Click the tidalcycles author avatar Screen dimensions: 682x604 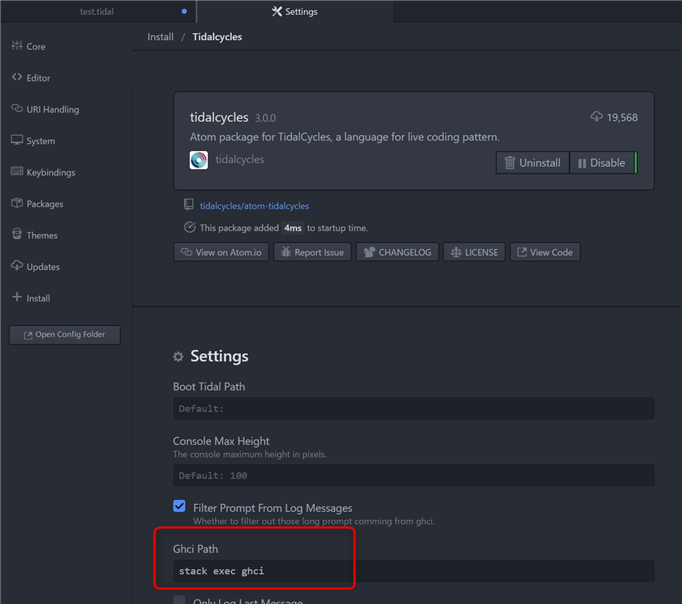199,160
